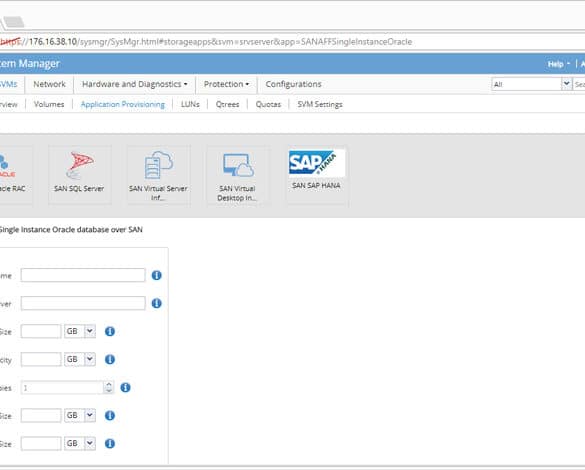The image size is (585, 470).
Task: Select the SAN Virtual Server Infrastructure icon
Action: pyautogui.click(x=159, y=175)
